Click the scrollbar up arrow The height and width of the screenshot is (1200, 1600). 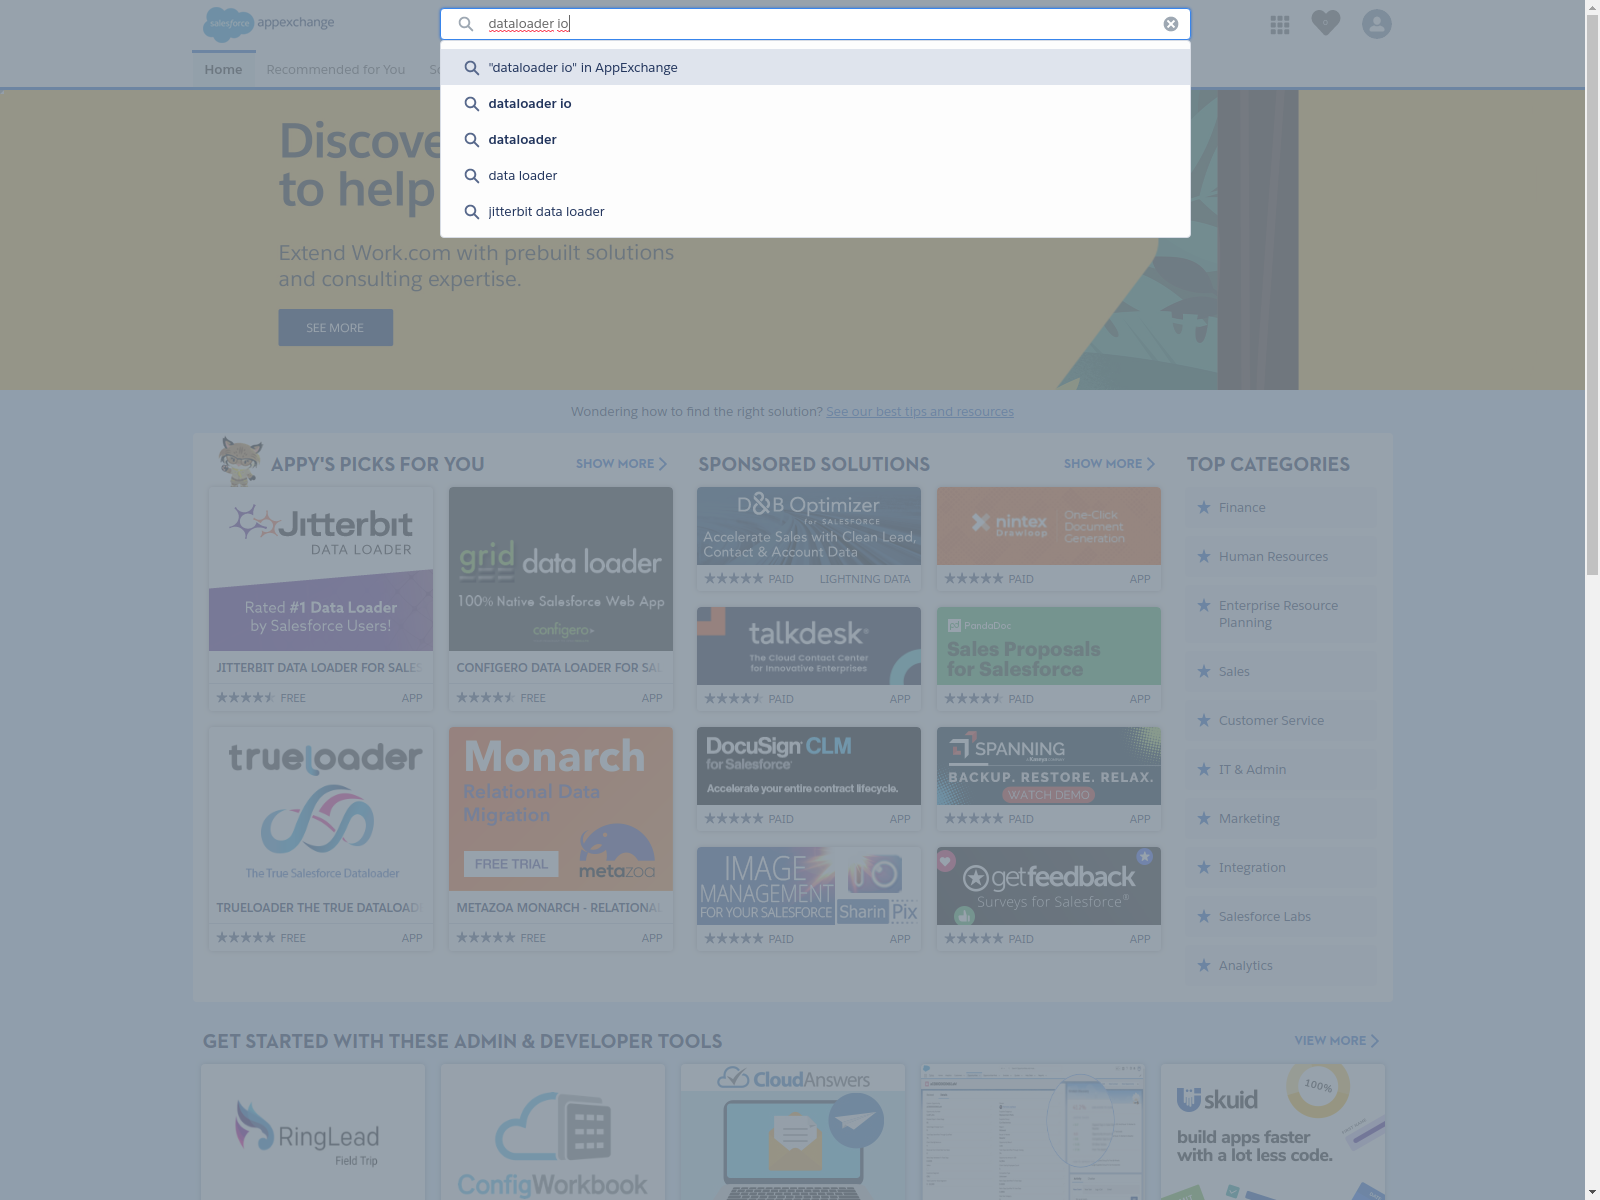point(1592,8)
